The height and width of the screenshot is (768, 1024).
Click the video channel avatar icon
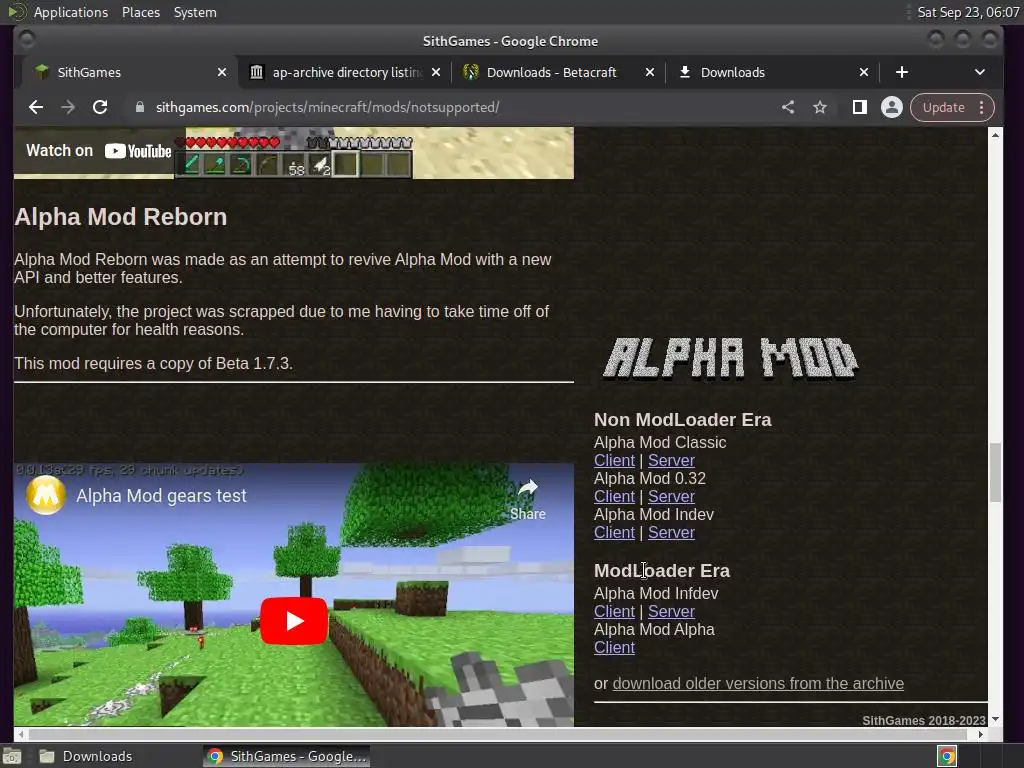(x=46, y=495)
